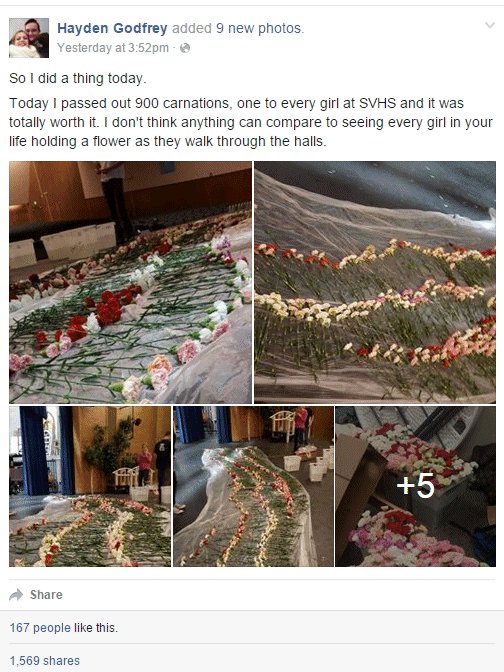Expand the post options chevron
The image size is (504, 672).
coord(489,25)
